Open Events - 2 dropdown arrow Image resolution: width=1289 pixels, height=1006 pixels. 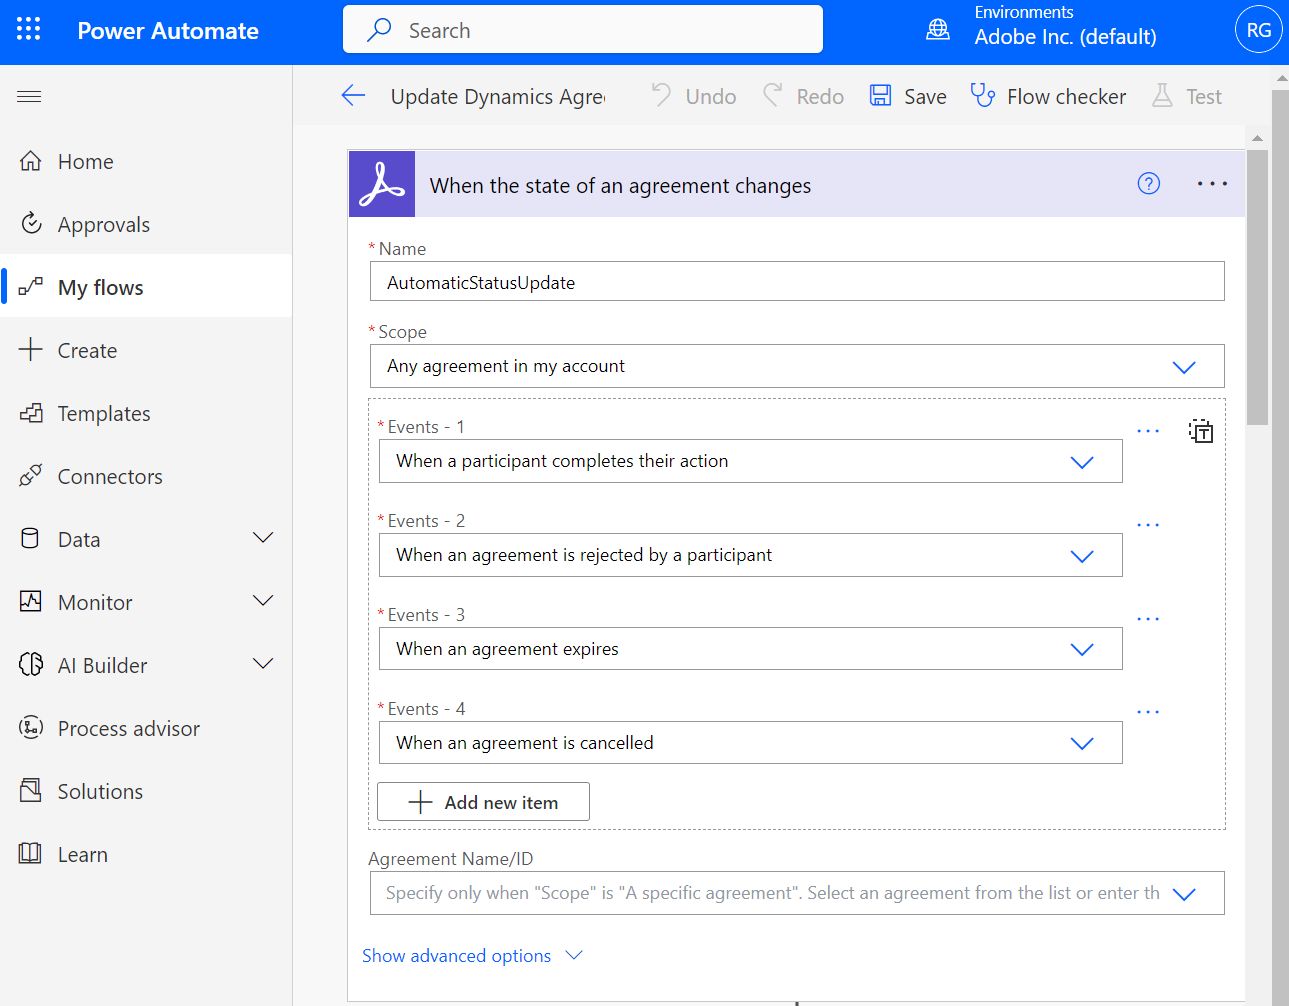pos(1082,556)
